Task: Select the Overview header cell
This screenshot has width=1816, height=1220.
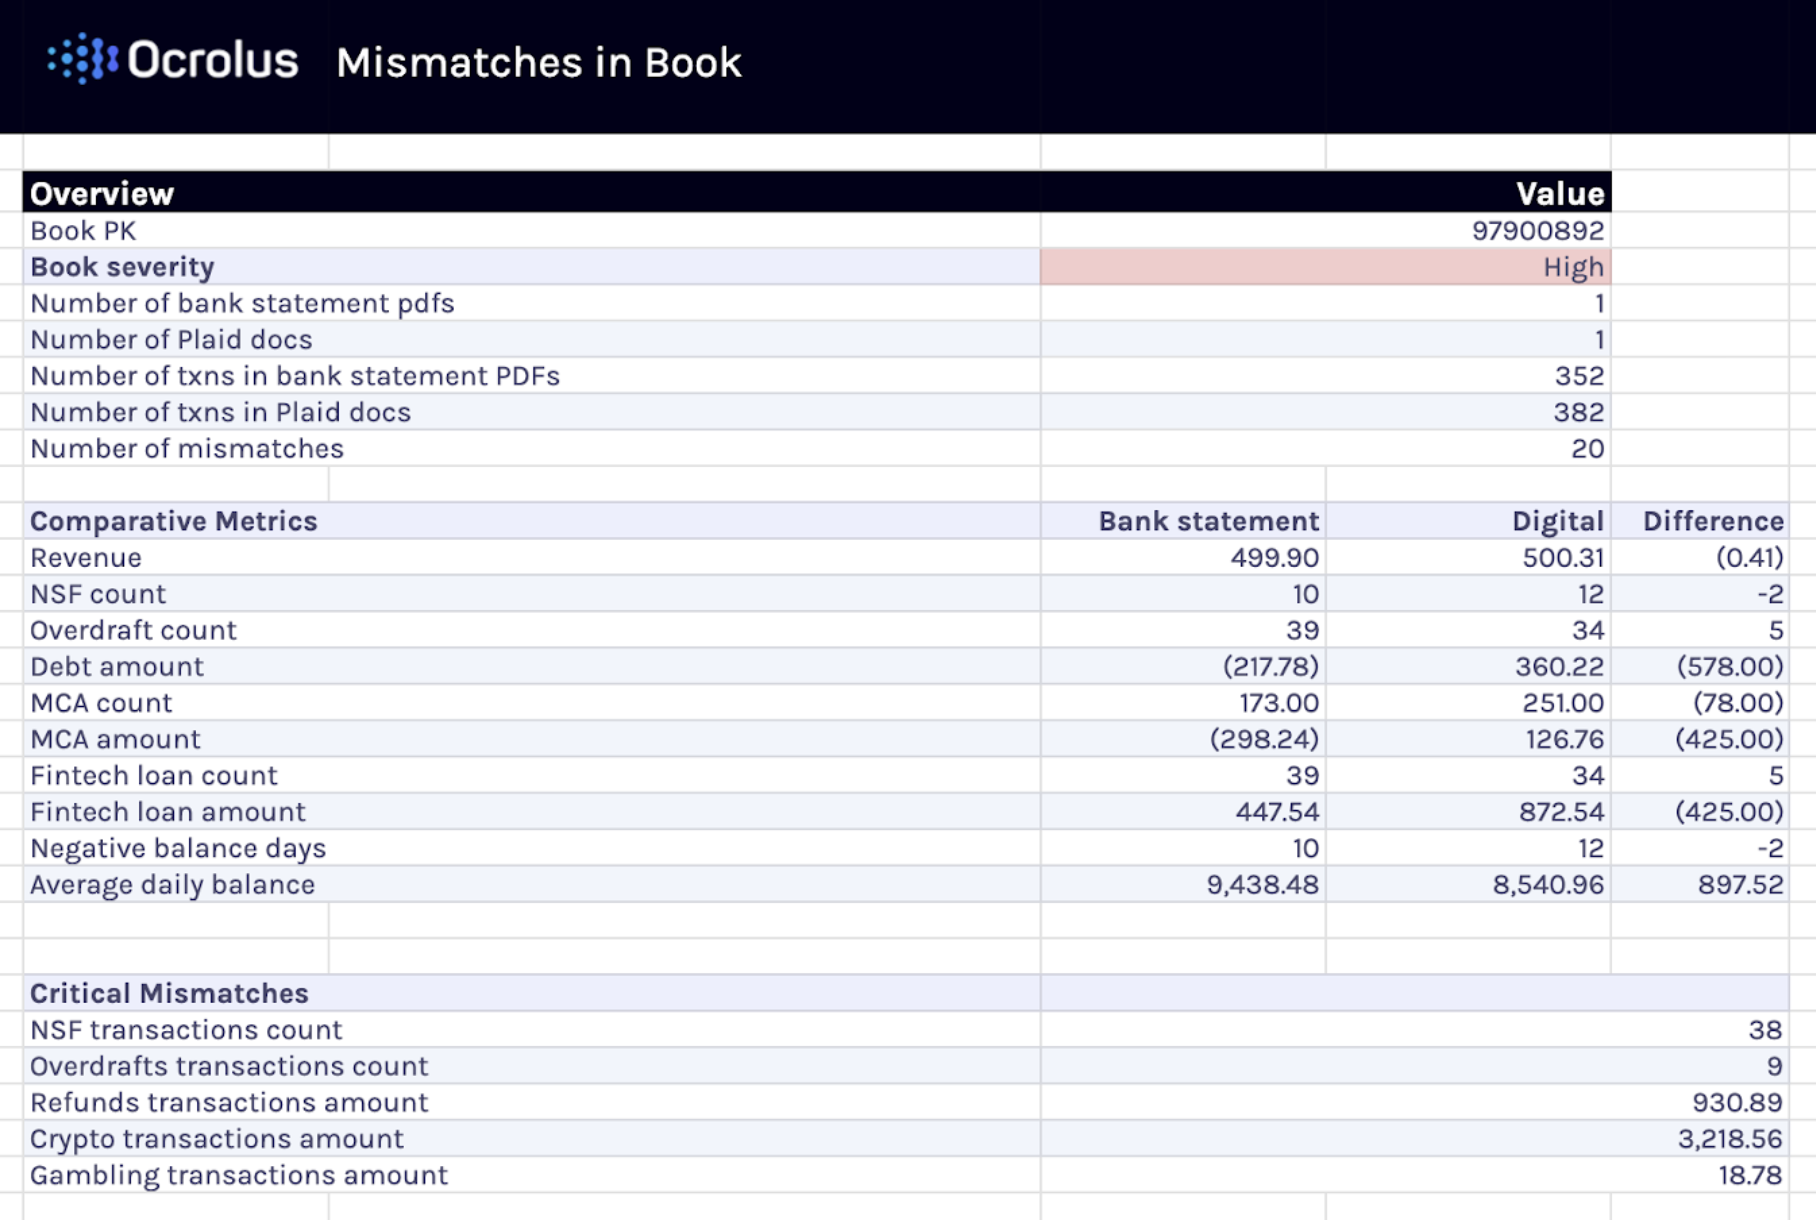Action: (x=102, y=193)
